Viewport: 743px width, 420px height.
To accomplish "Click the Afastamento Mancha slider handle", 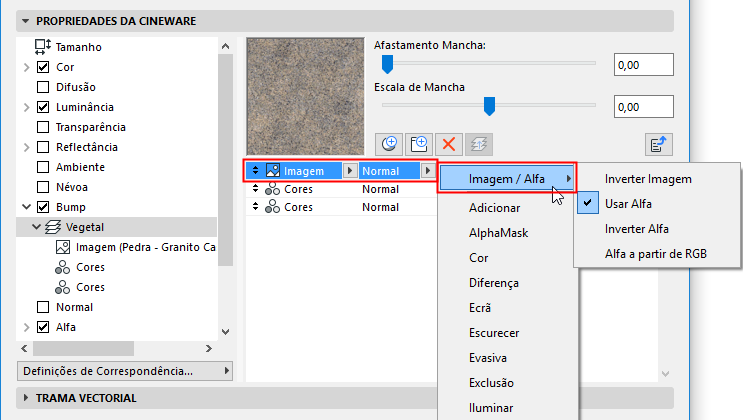I will coord(388,64).
